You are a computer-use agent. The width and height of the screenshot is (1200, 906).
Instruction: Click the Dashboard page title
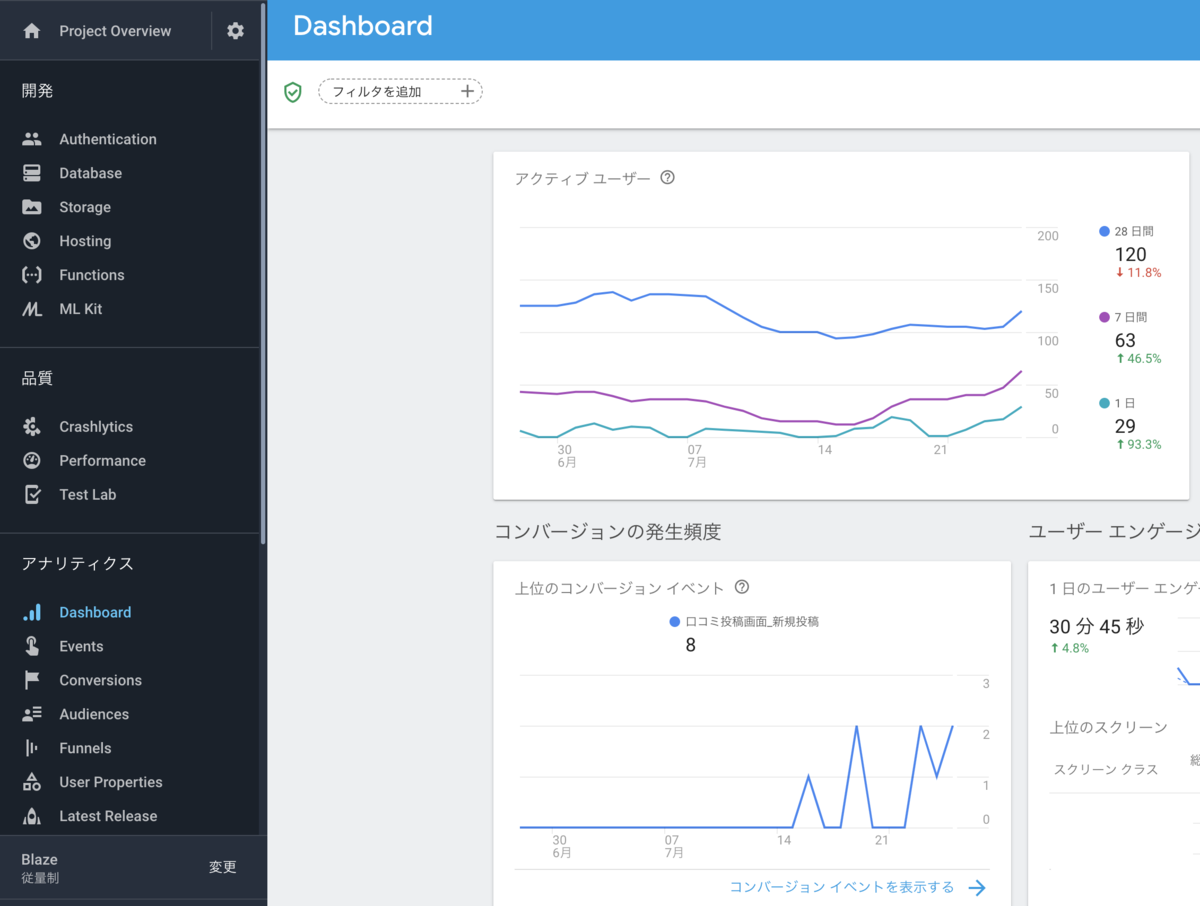363,26
